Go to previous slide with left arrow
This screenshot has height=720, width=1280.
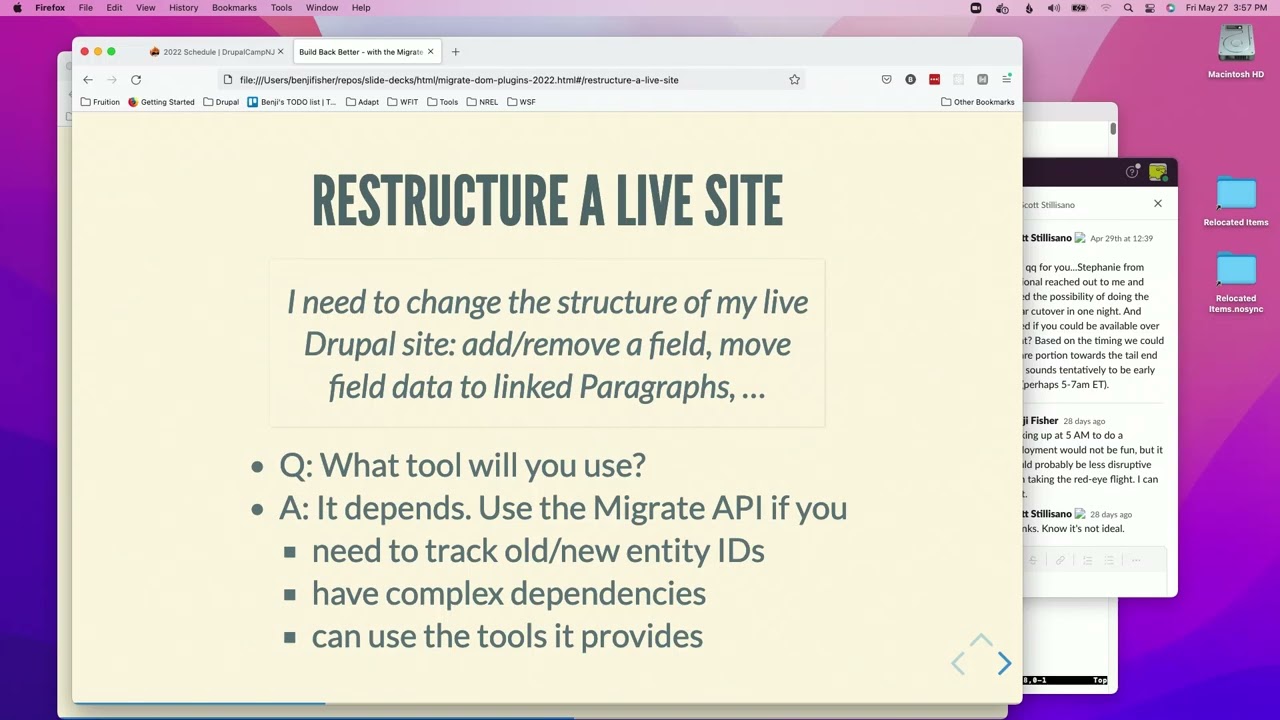[958, 663]
